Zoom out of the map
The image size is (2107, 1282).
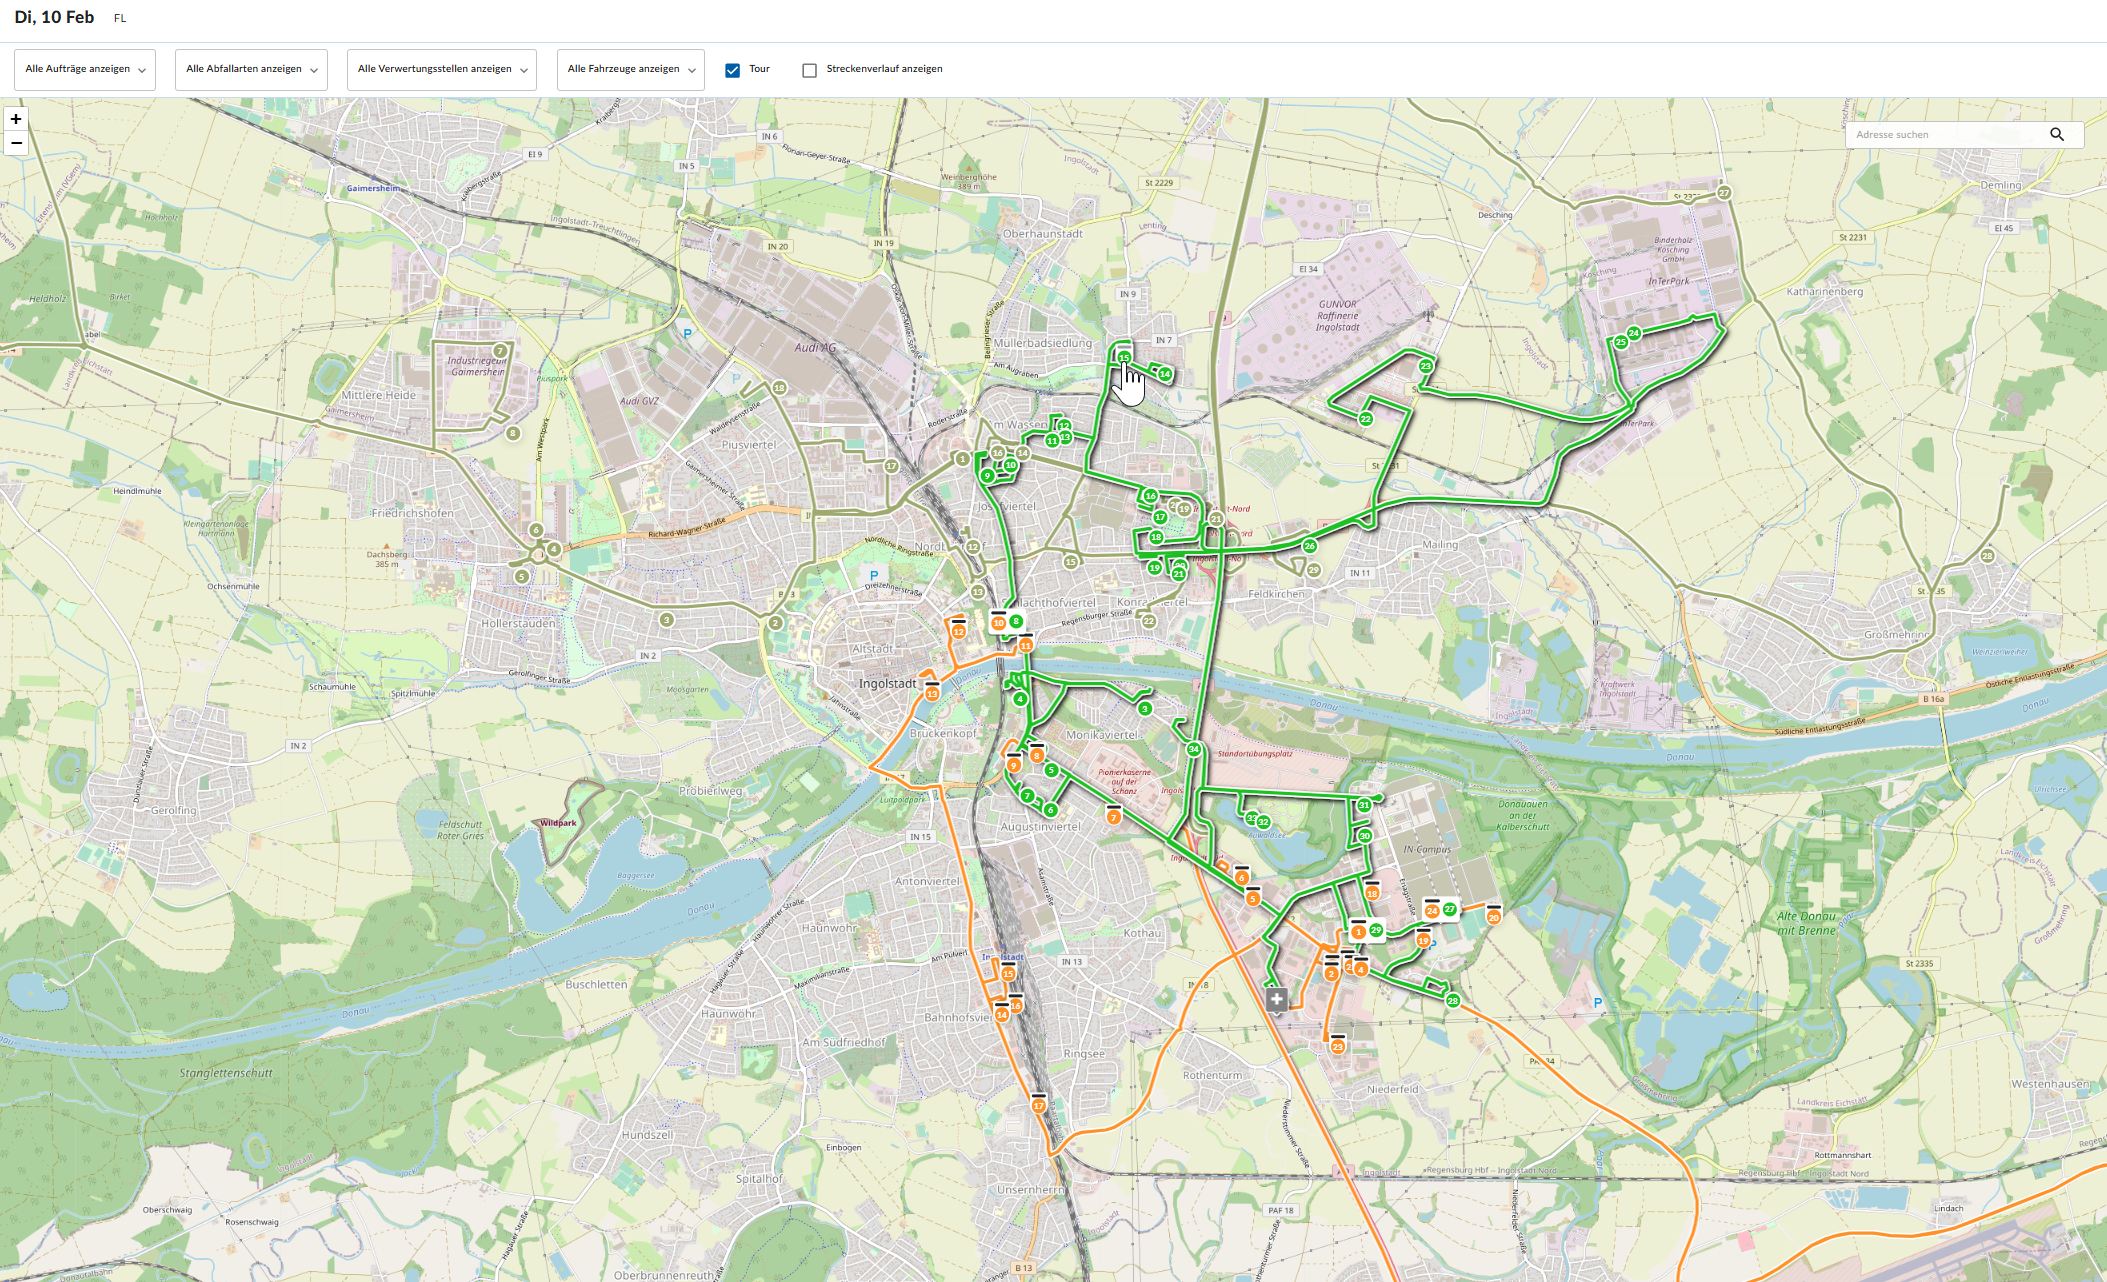pyautogui.click(x=16, y=143)
